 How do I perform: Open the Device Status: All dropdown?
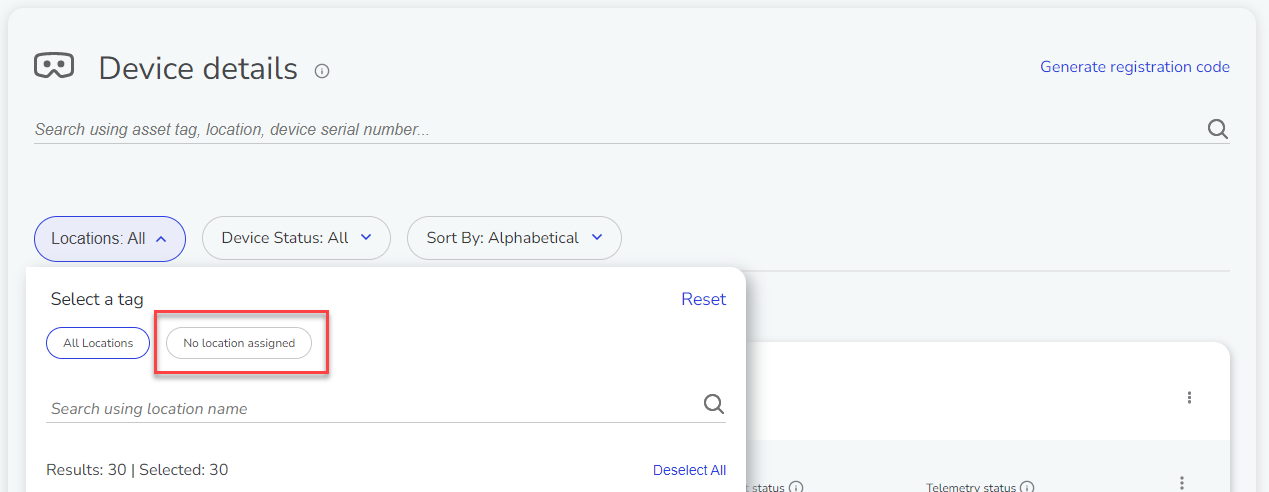[296, 238]
